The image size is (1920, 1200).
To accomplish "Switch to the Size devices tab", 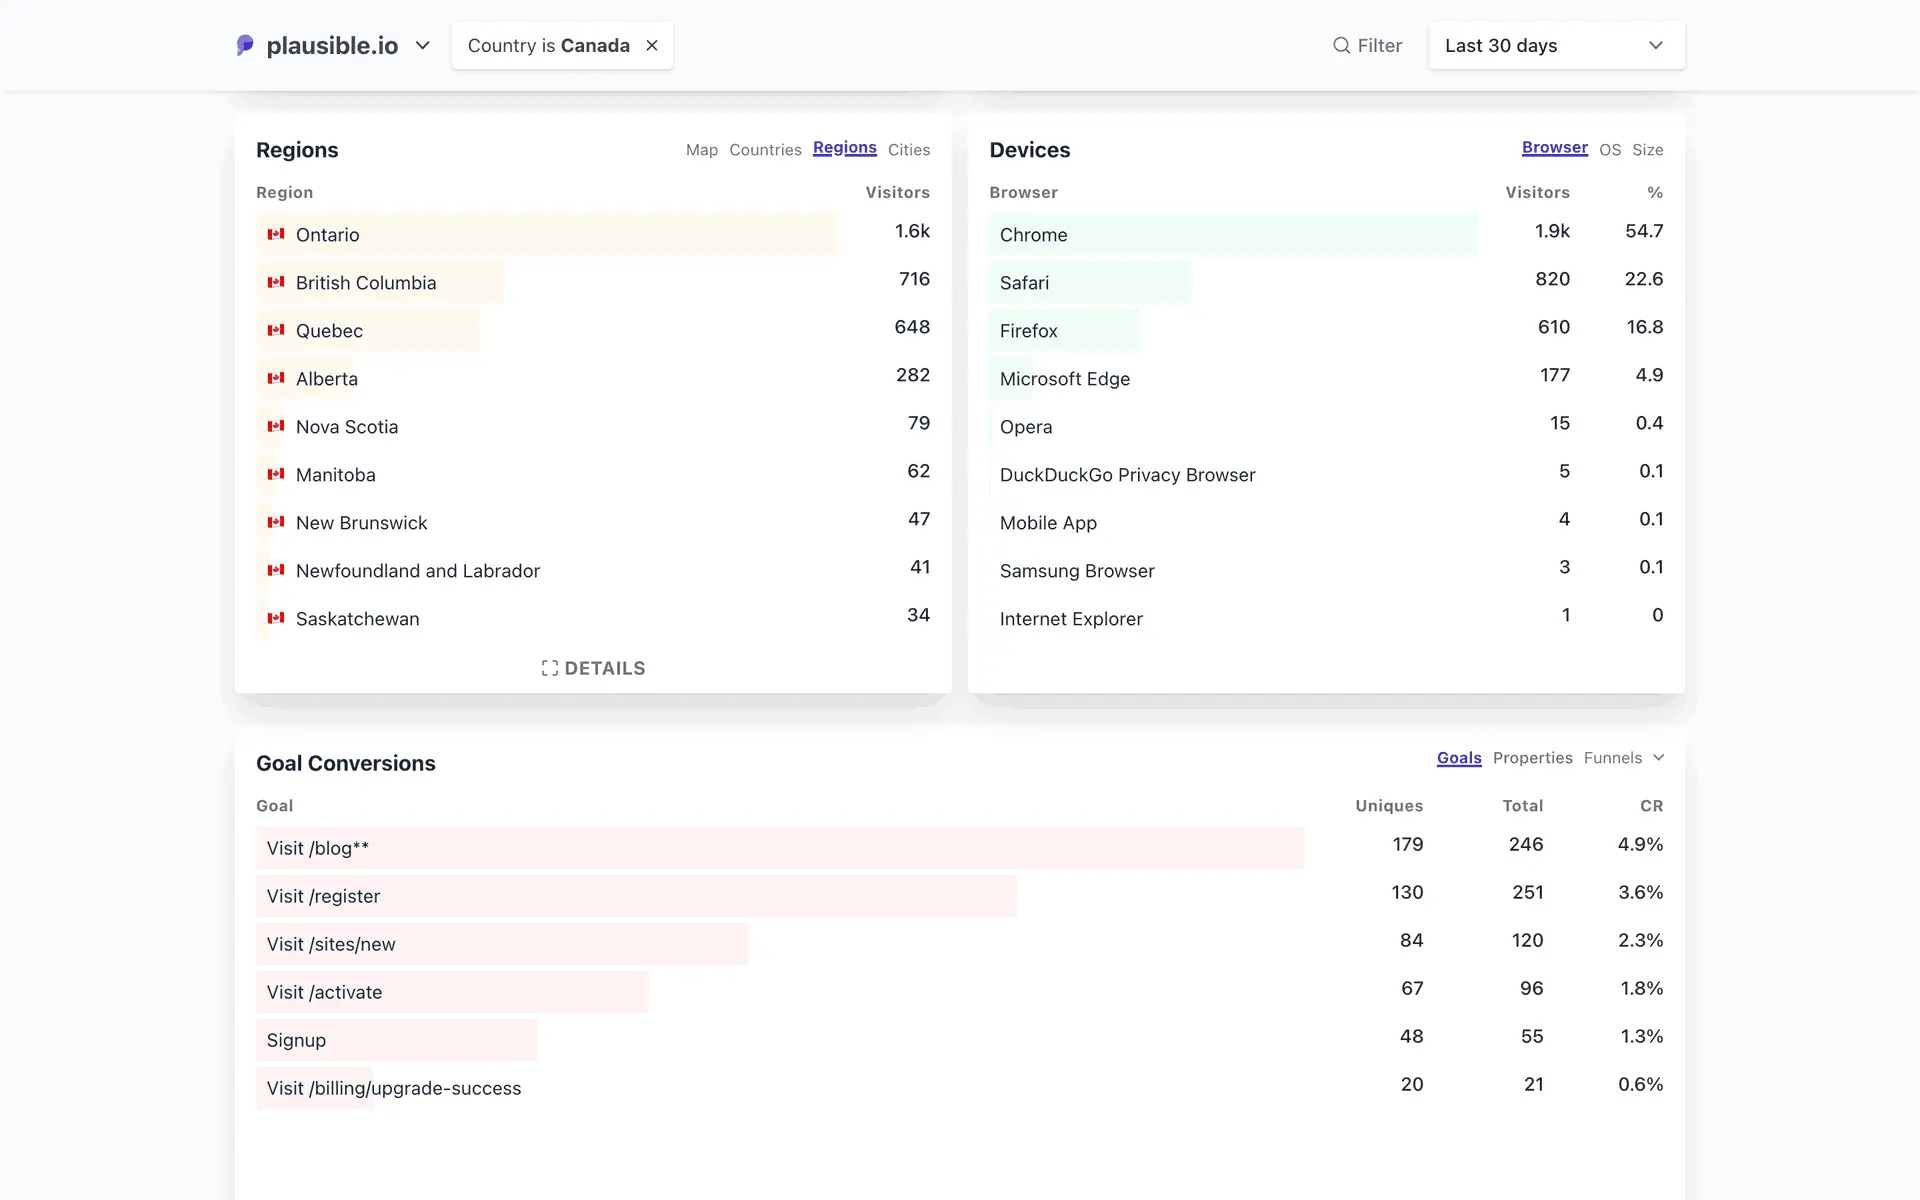I will [1647, 150].
